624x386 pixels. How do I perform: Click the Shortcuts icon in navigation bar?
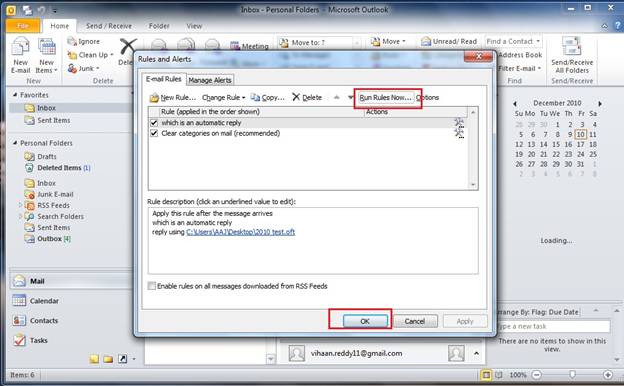(123, 359)
